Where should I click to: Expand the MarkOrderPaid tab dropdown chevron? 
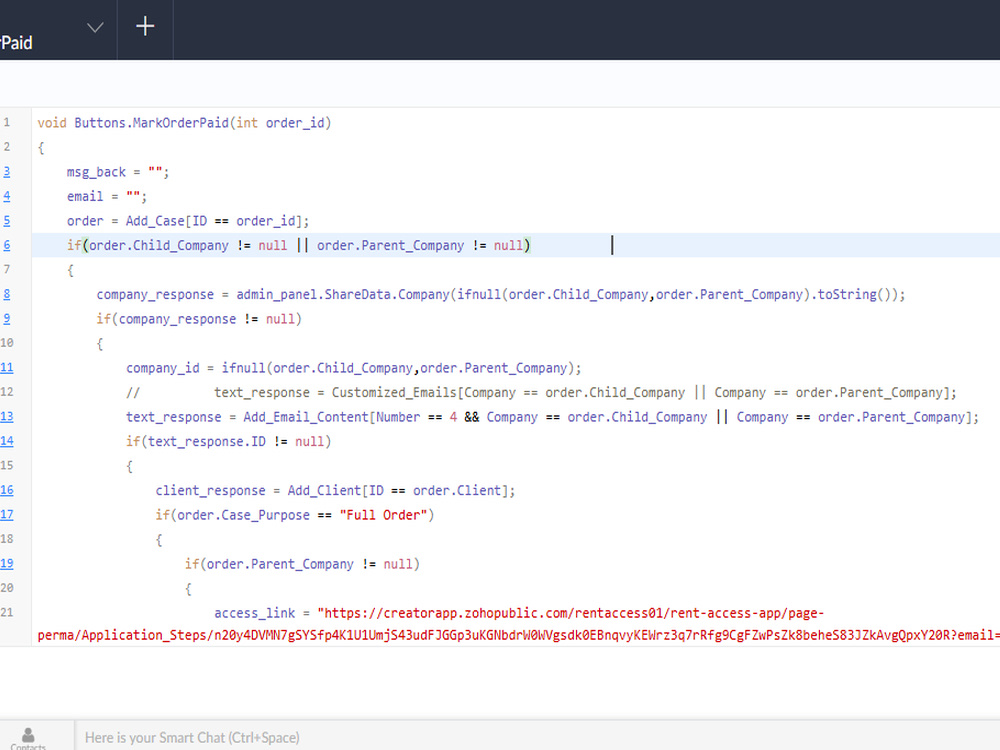95,27
